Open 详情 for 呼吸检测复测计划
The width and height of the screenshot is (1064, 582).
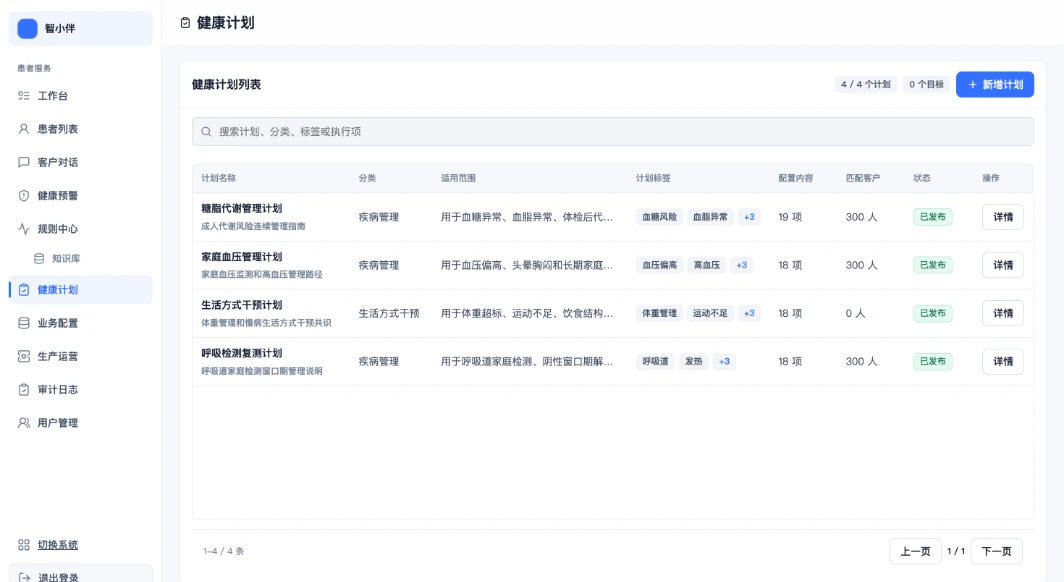coord(1002,362)
